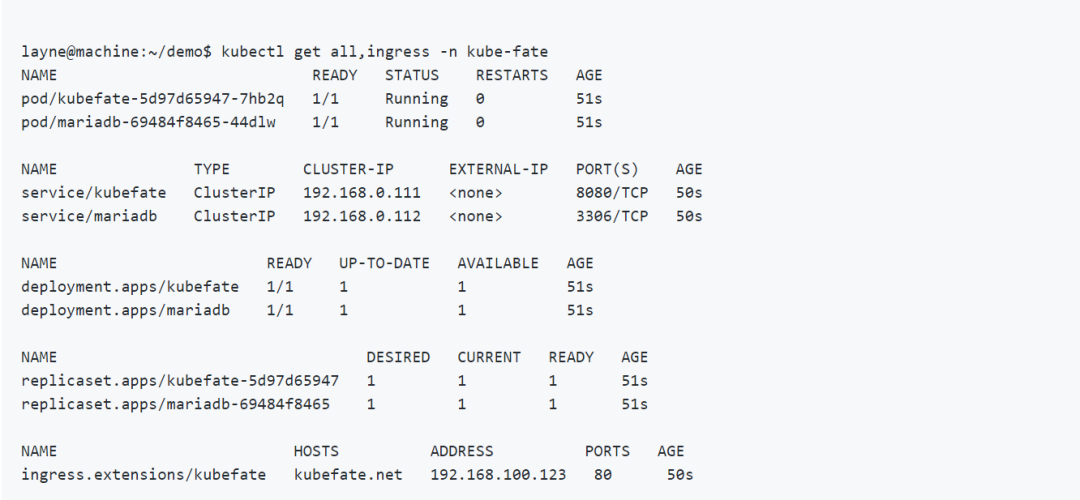Viewport: 1080px width, 500px height.
Task: Click the UP-TO-DATE column header
Action: pos(384,263)
